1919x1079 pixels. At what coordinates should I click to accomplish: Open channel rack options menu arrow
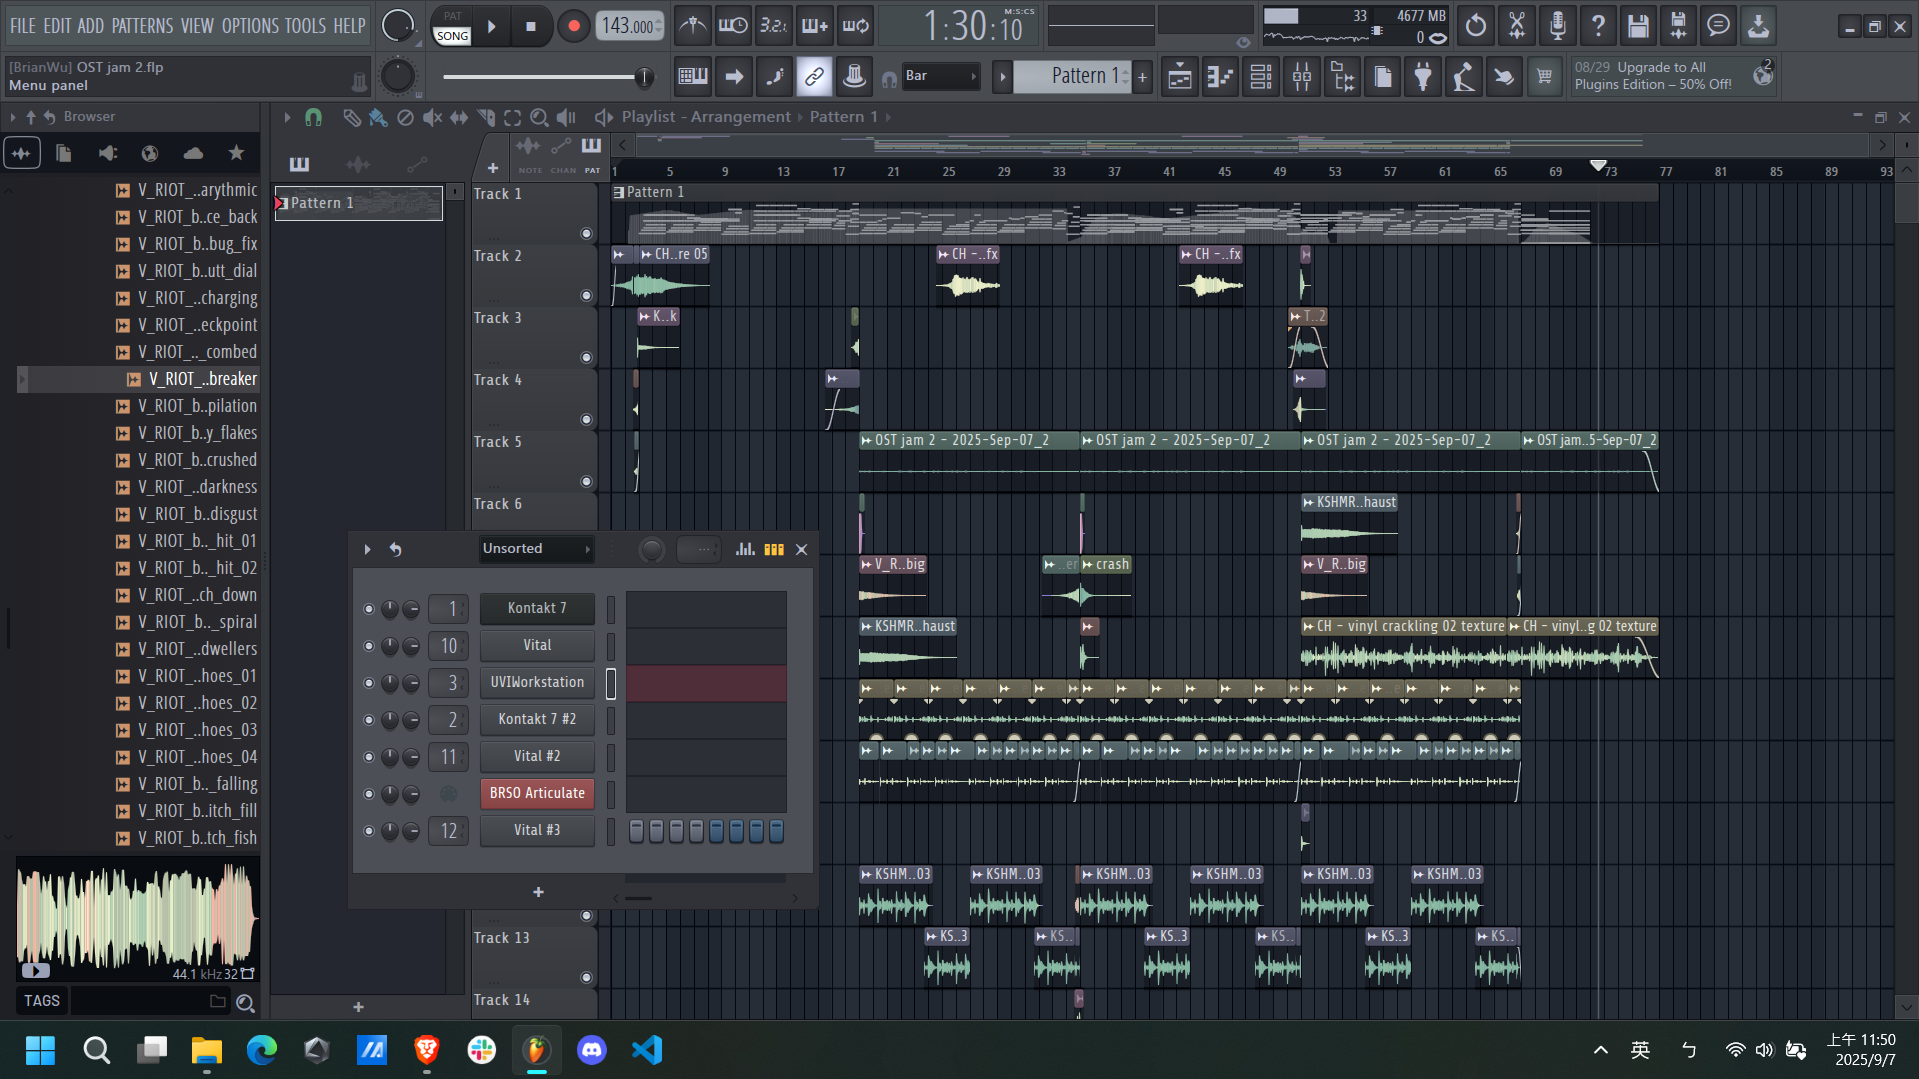367,549
